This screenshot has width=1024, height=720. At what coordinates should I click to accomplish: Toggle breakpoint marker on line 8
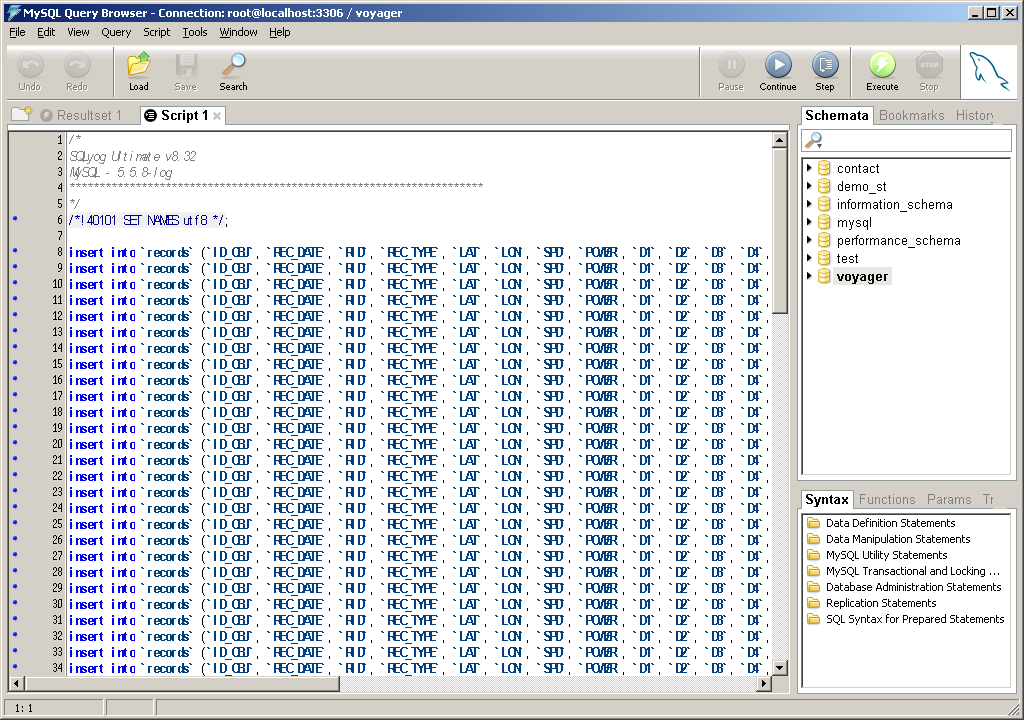point(16,251)
